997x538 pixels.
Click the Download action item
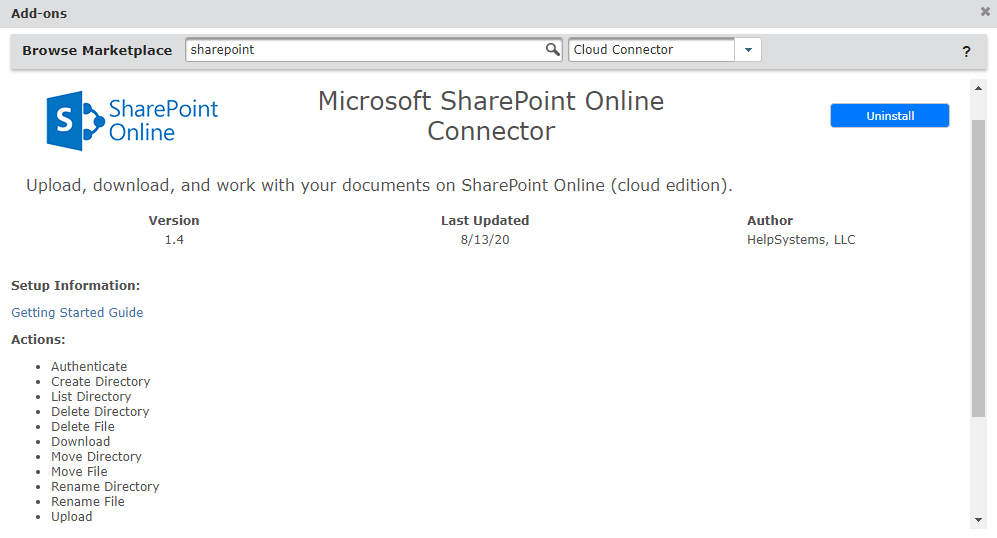pos(80,441)
